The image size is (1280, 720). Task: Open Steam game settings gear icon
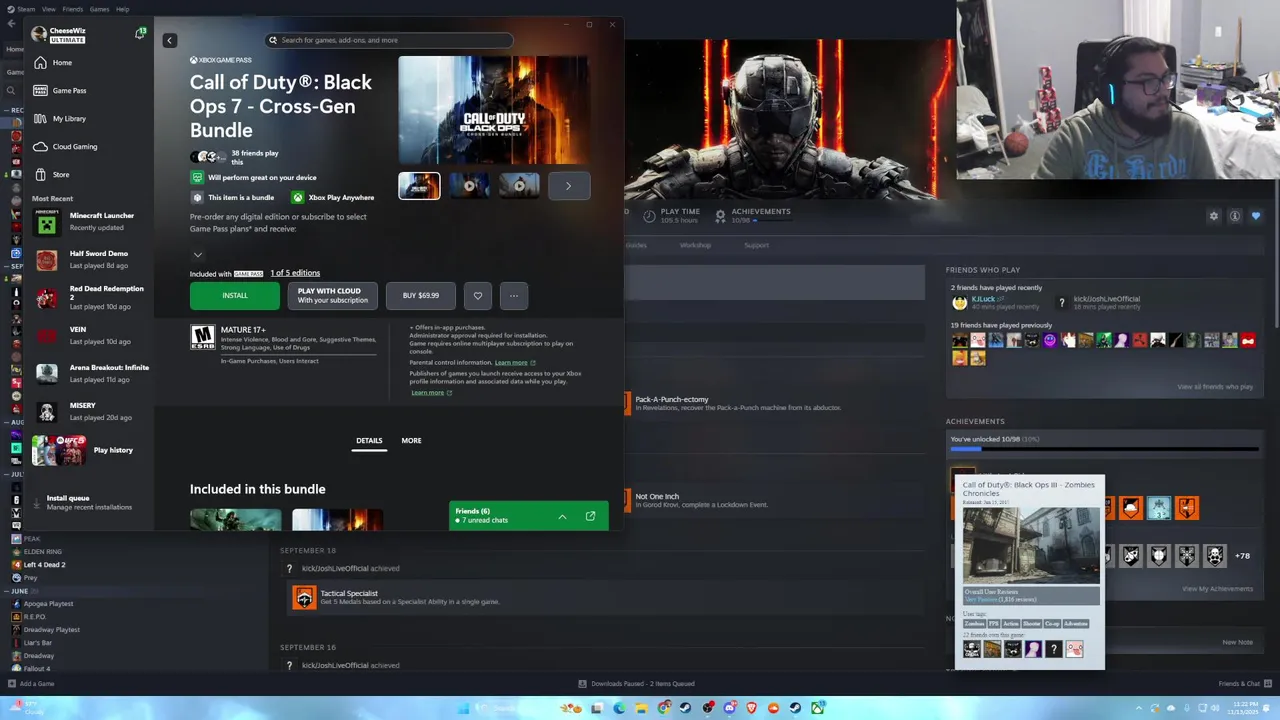click(x=1214, y=216)
